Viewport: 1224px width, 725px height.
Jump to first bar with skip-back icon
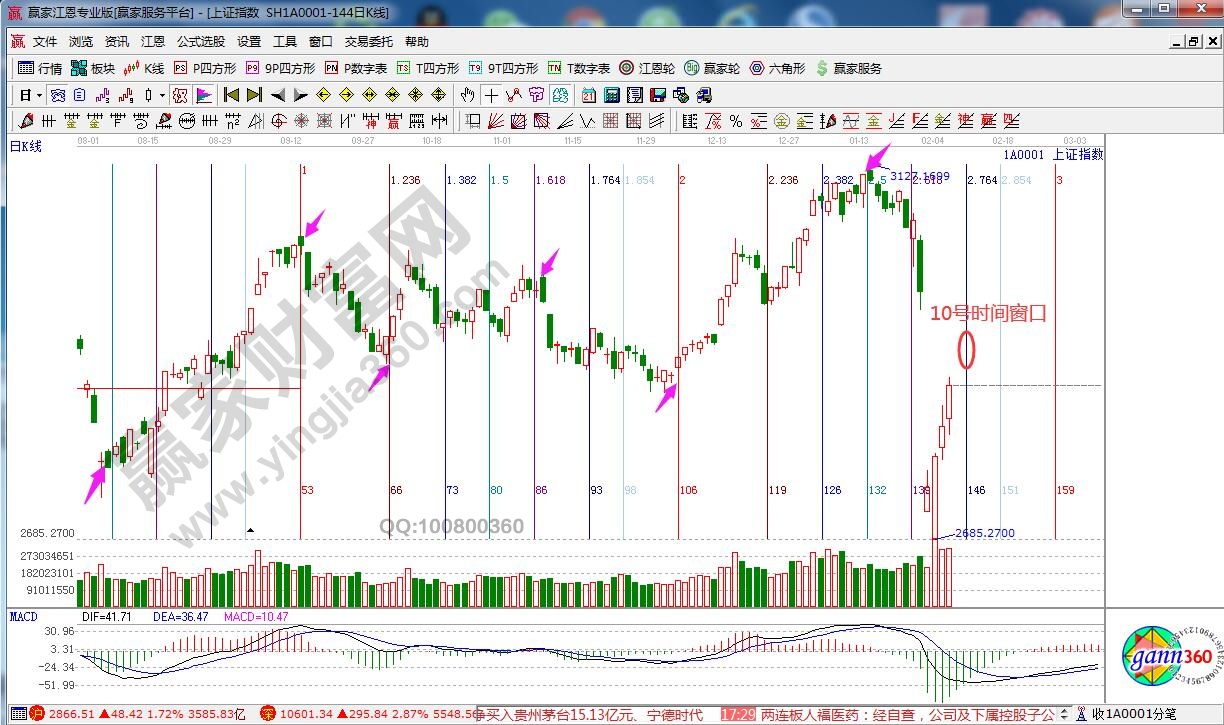[x=231, y=96]
